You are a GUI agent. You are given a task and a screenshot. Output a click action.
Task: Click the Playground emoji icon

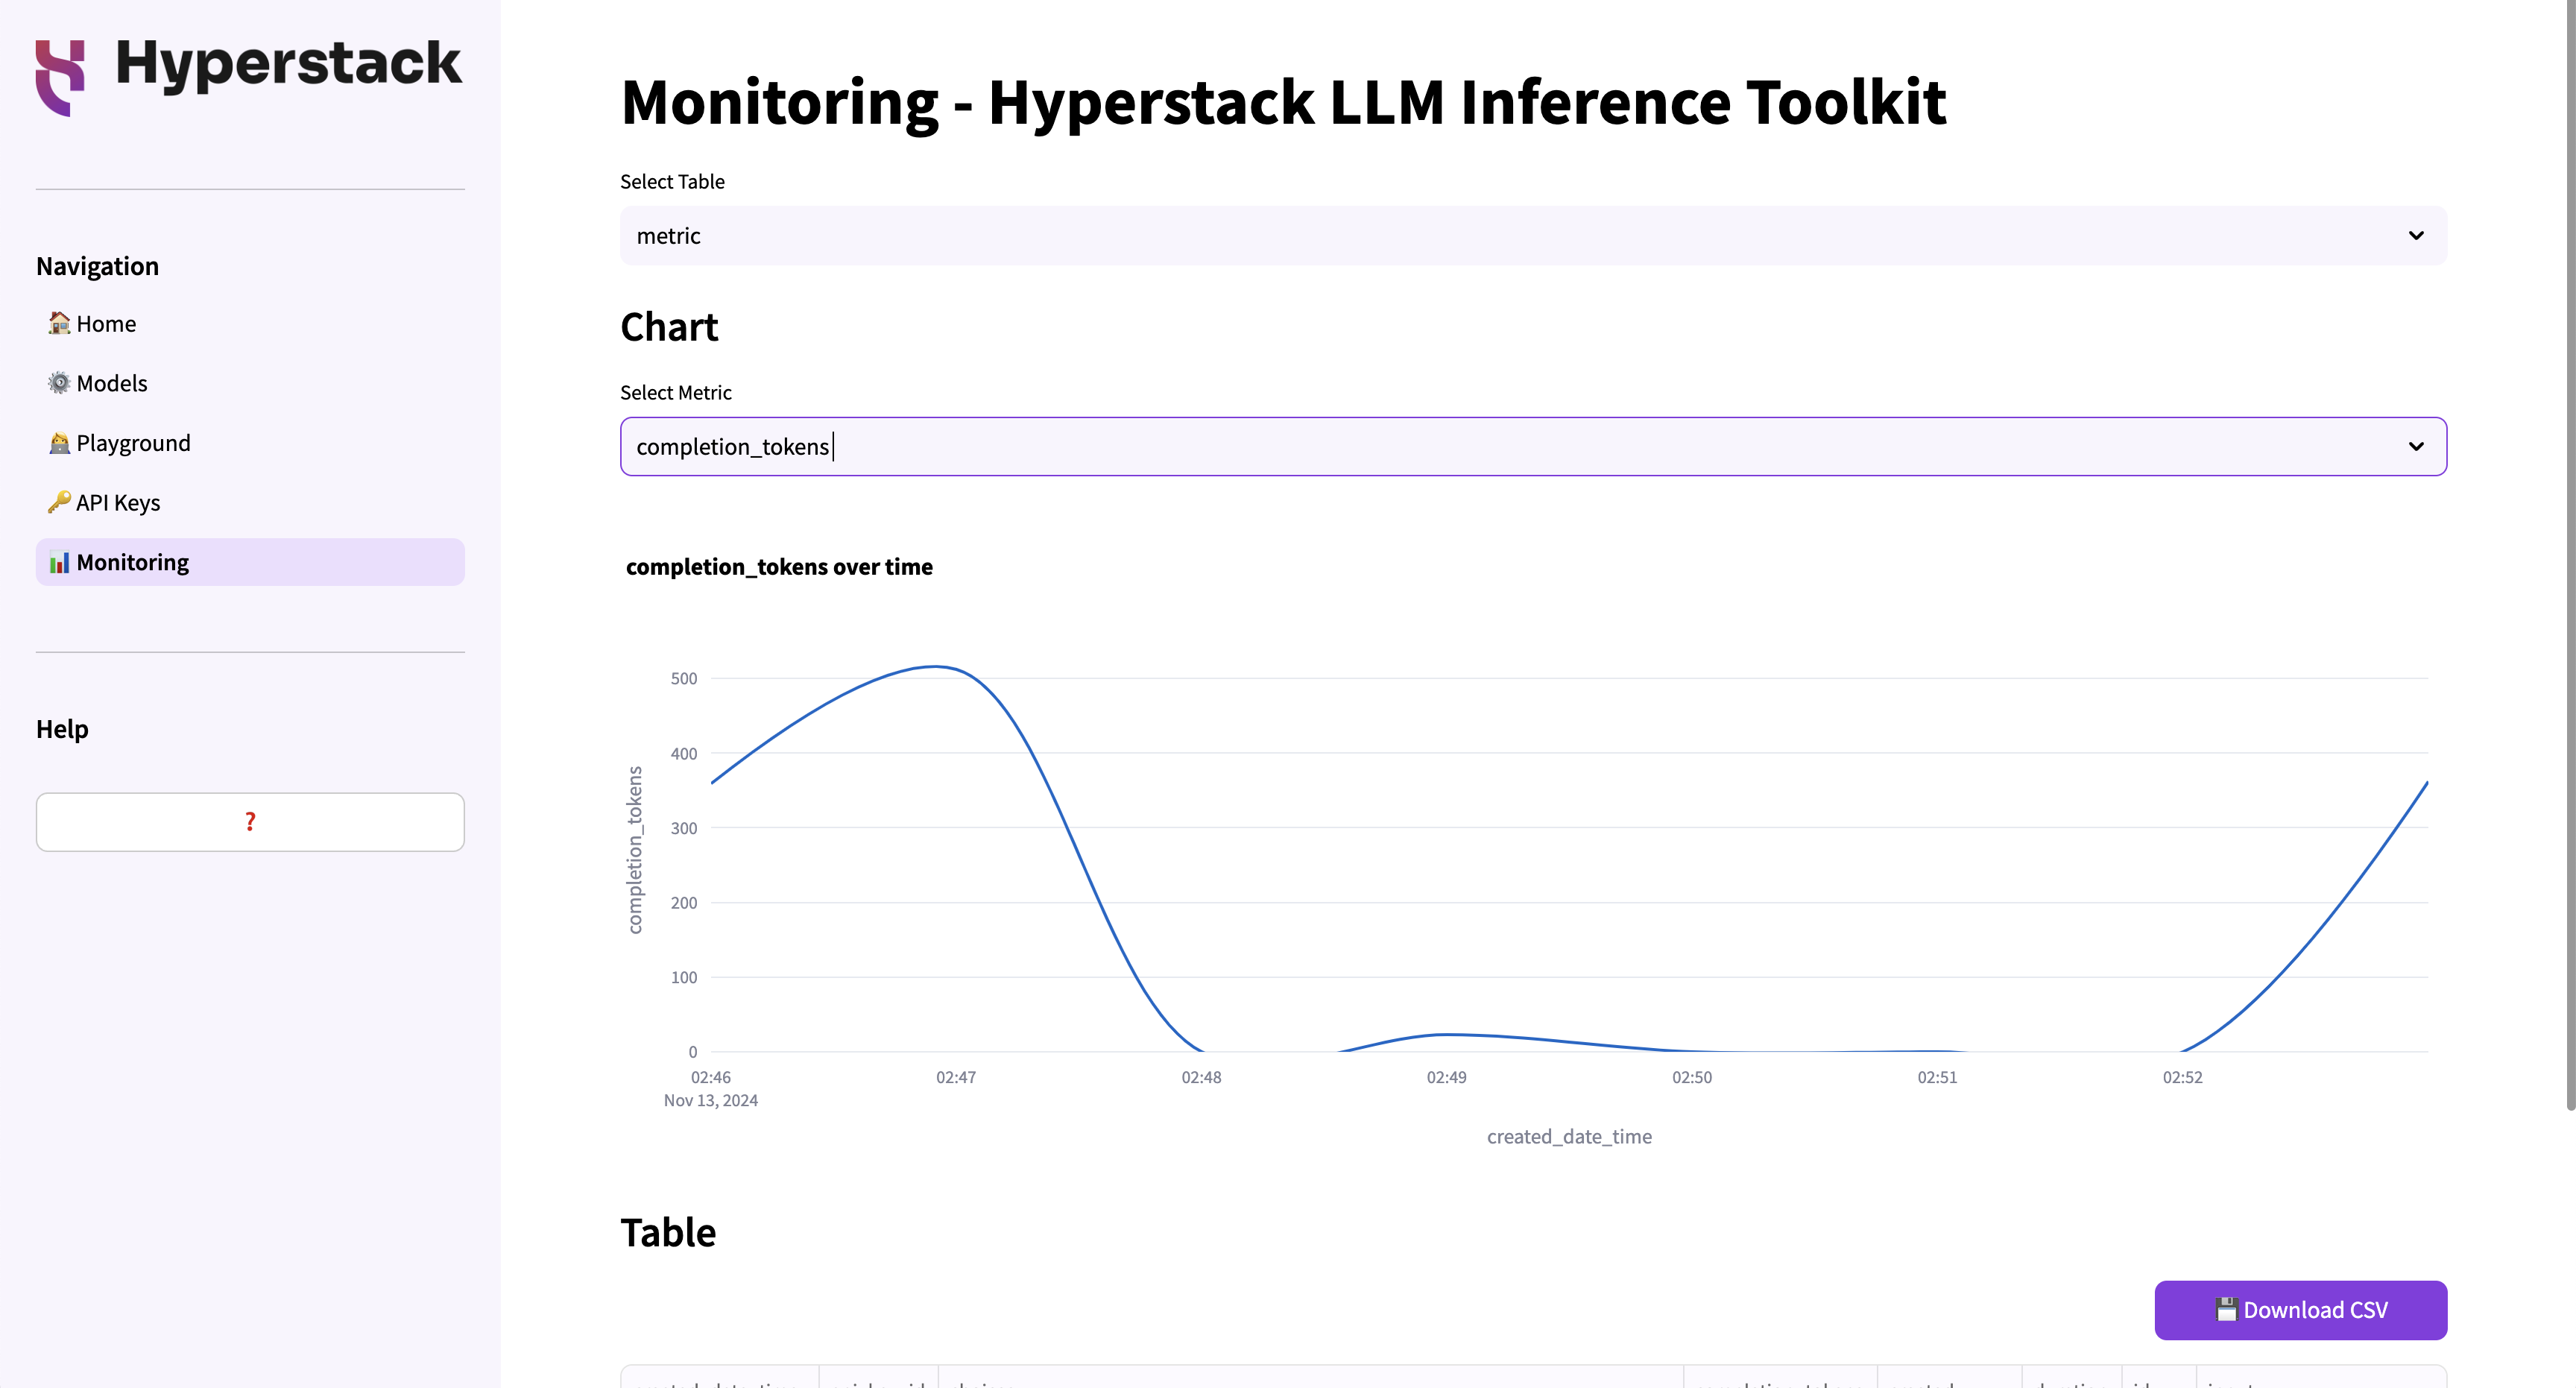click(59, 443)
